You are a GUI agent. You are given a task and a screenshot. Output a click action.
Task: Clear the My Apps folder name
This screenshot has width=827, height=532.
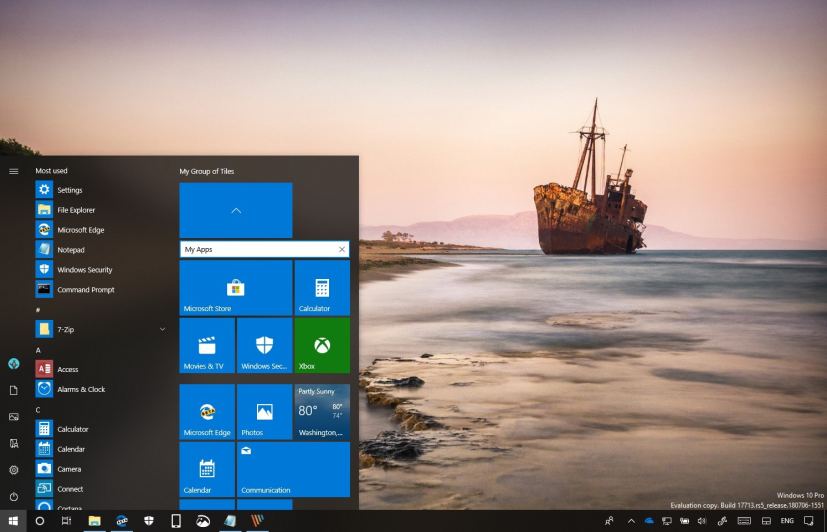point(342,249)
